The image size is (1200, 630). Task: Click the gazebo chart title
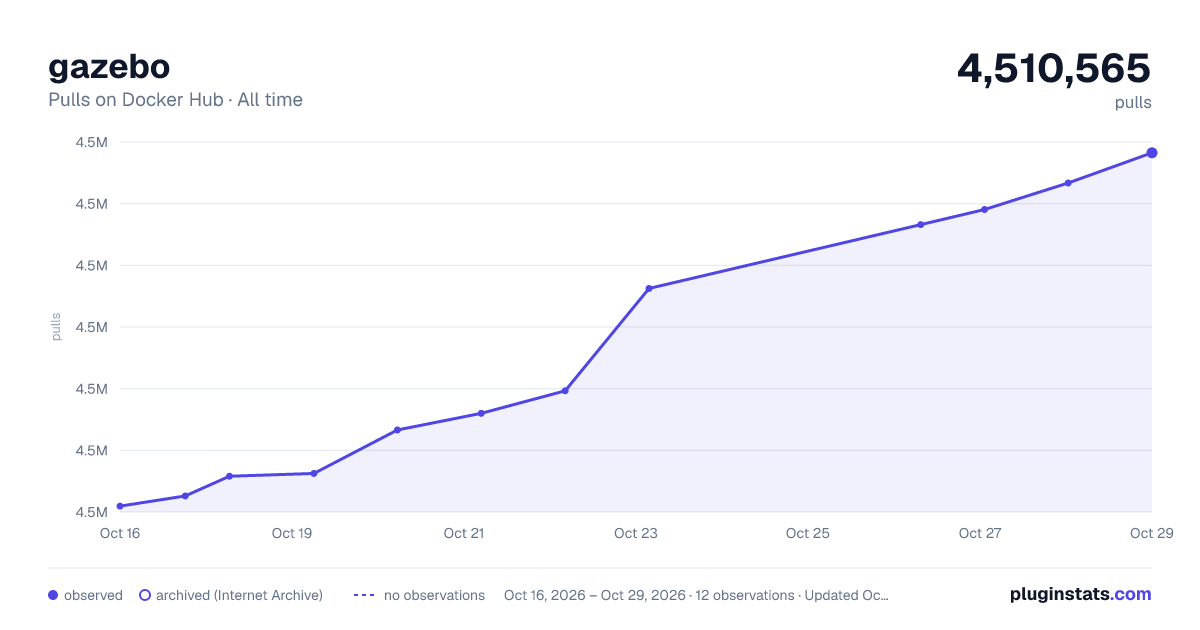tap(109, 66)
